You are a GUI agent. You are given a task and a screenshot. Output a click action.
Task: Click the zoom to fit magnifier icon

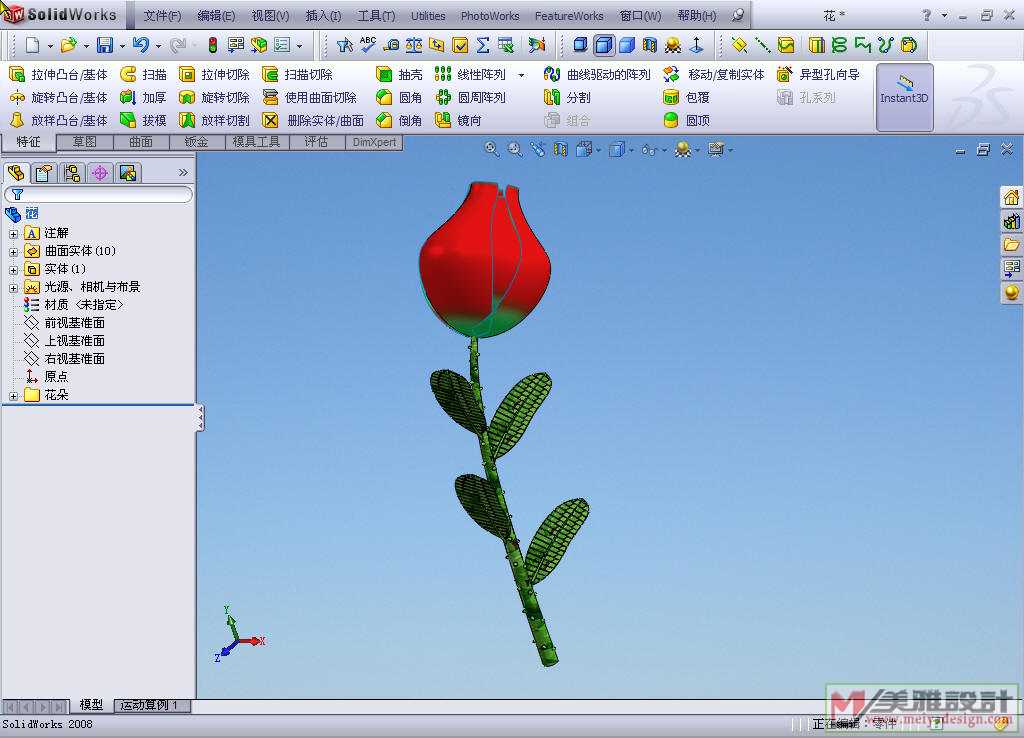(491, 150)
